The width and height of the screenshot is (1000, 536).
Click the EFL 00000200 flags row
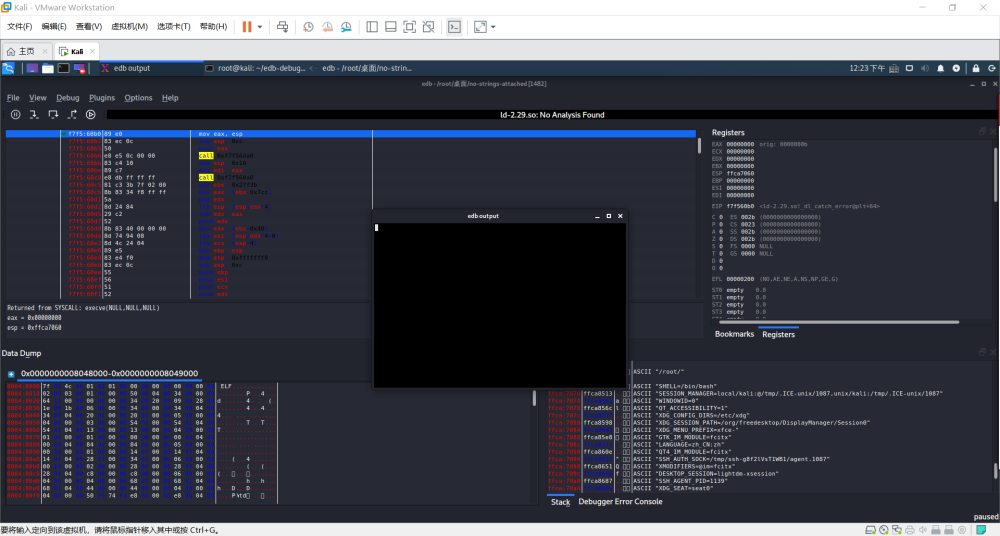tap(775, 279)
